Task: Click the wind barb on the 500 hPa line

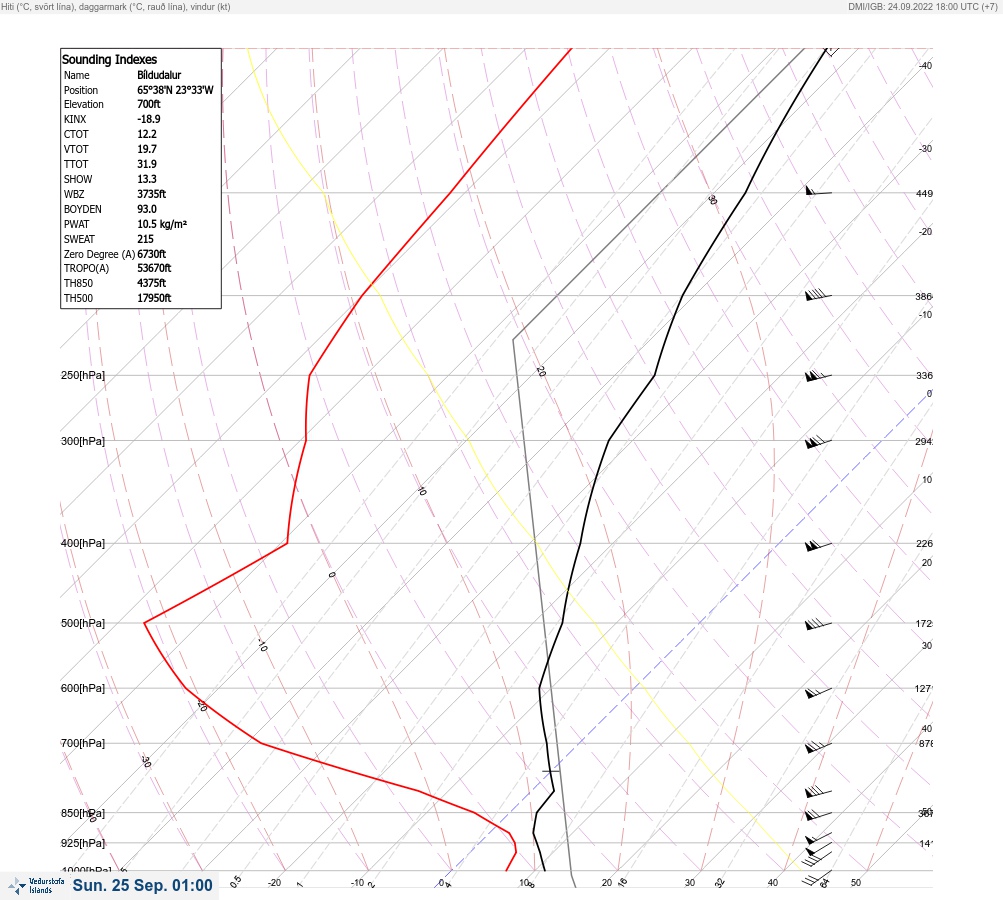Action: point(818,624)
